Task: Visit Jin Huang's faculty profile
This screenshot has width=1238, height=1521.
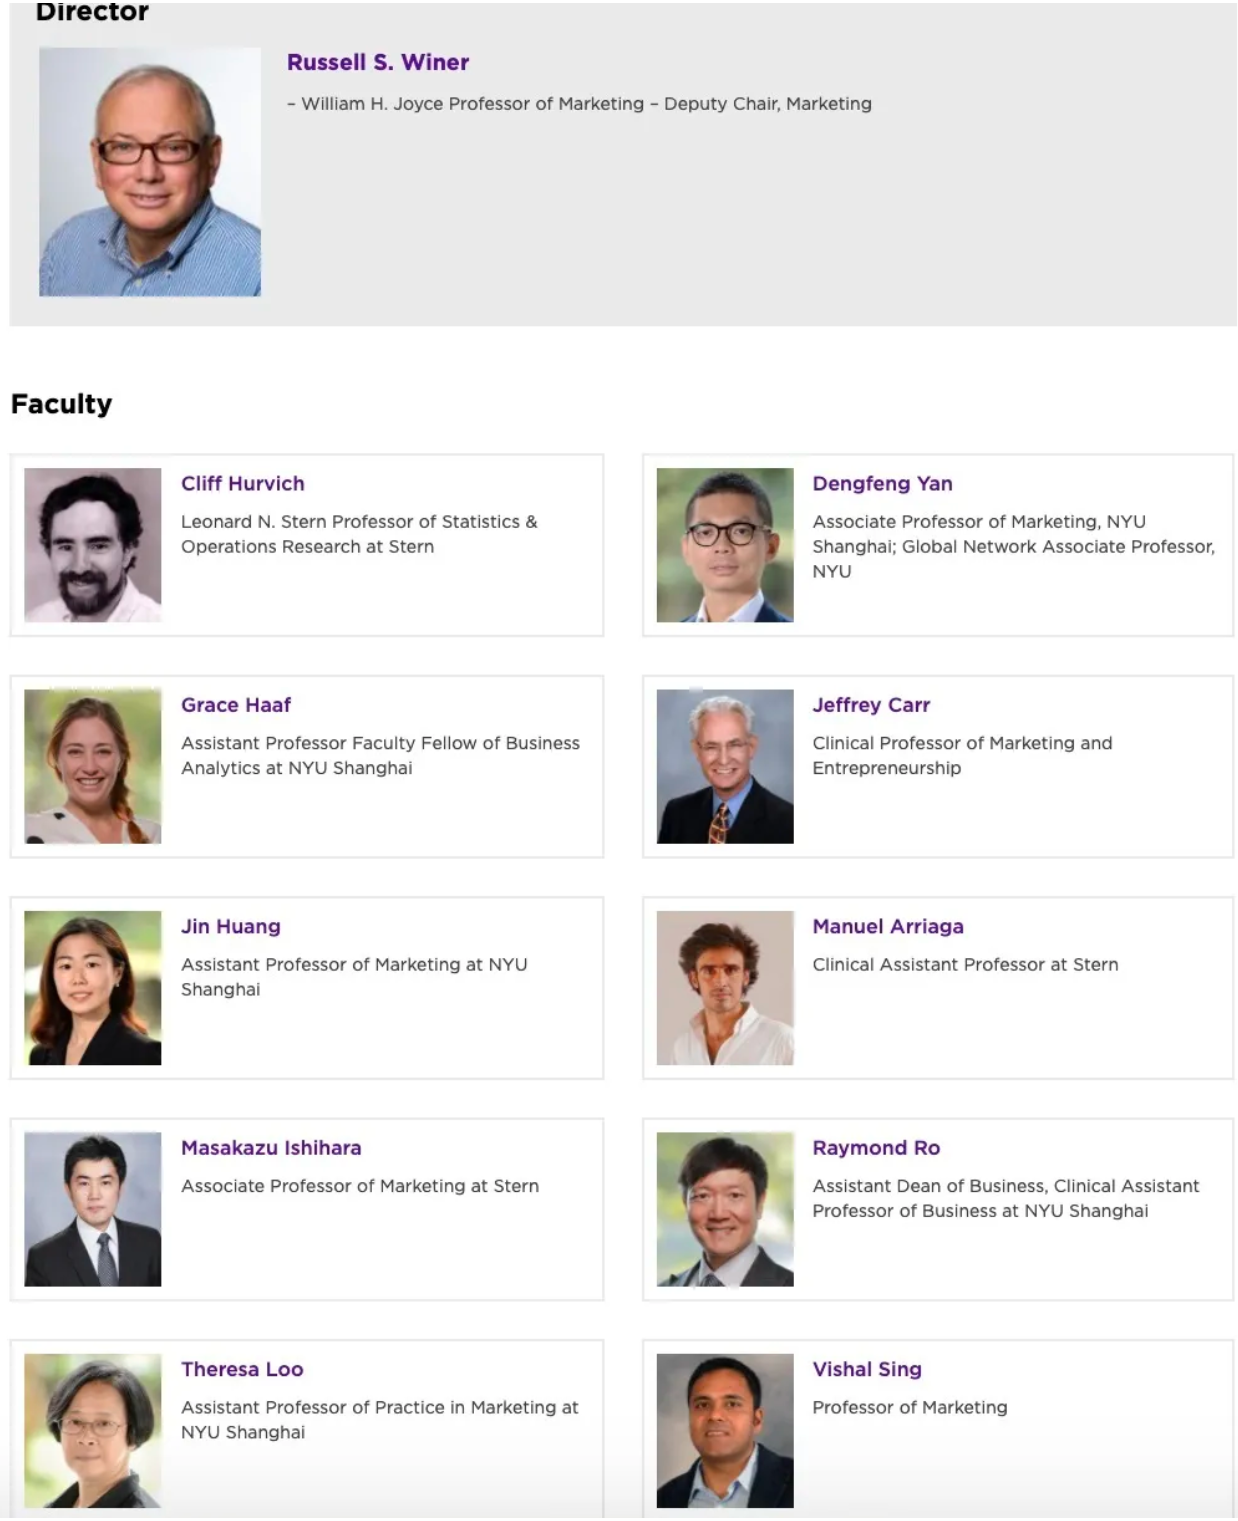Action: (x=230, y=926)
